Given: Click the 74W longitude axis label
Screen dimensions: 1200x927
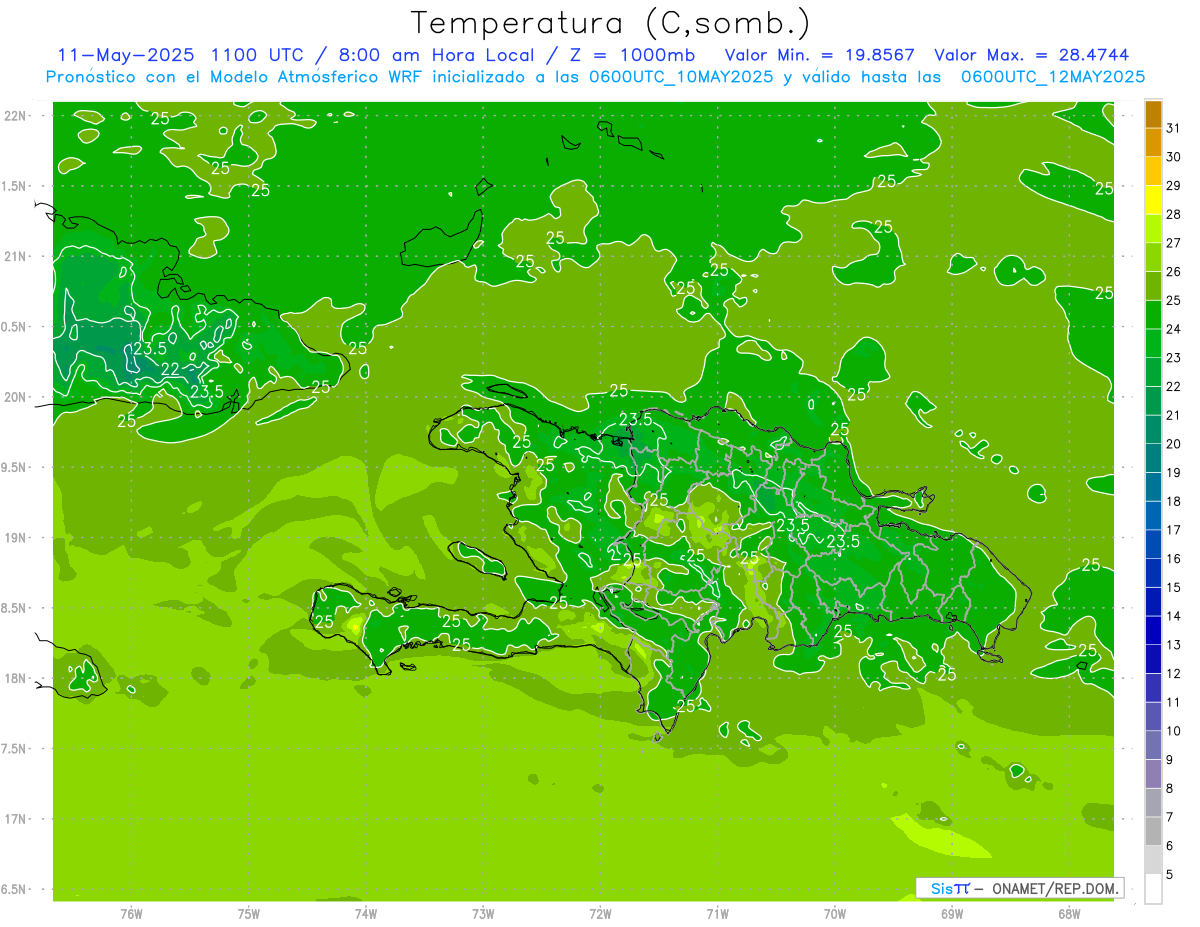Looking at the screenshot, I should [x=366, y=914].
